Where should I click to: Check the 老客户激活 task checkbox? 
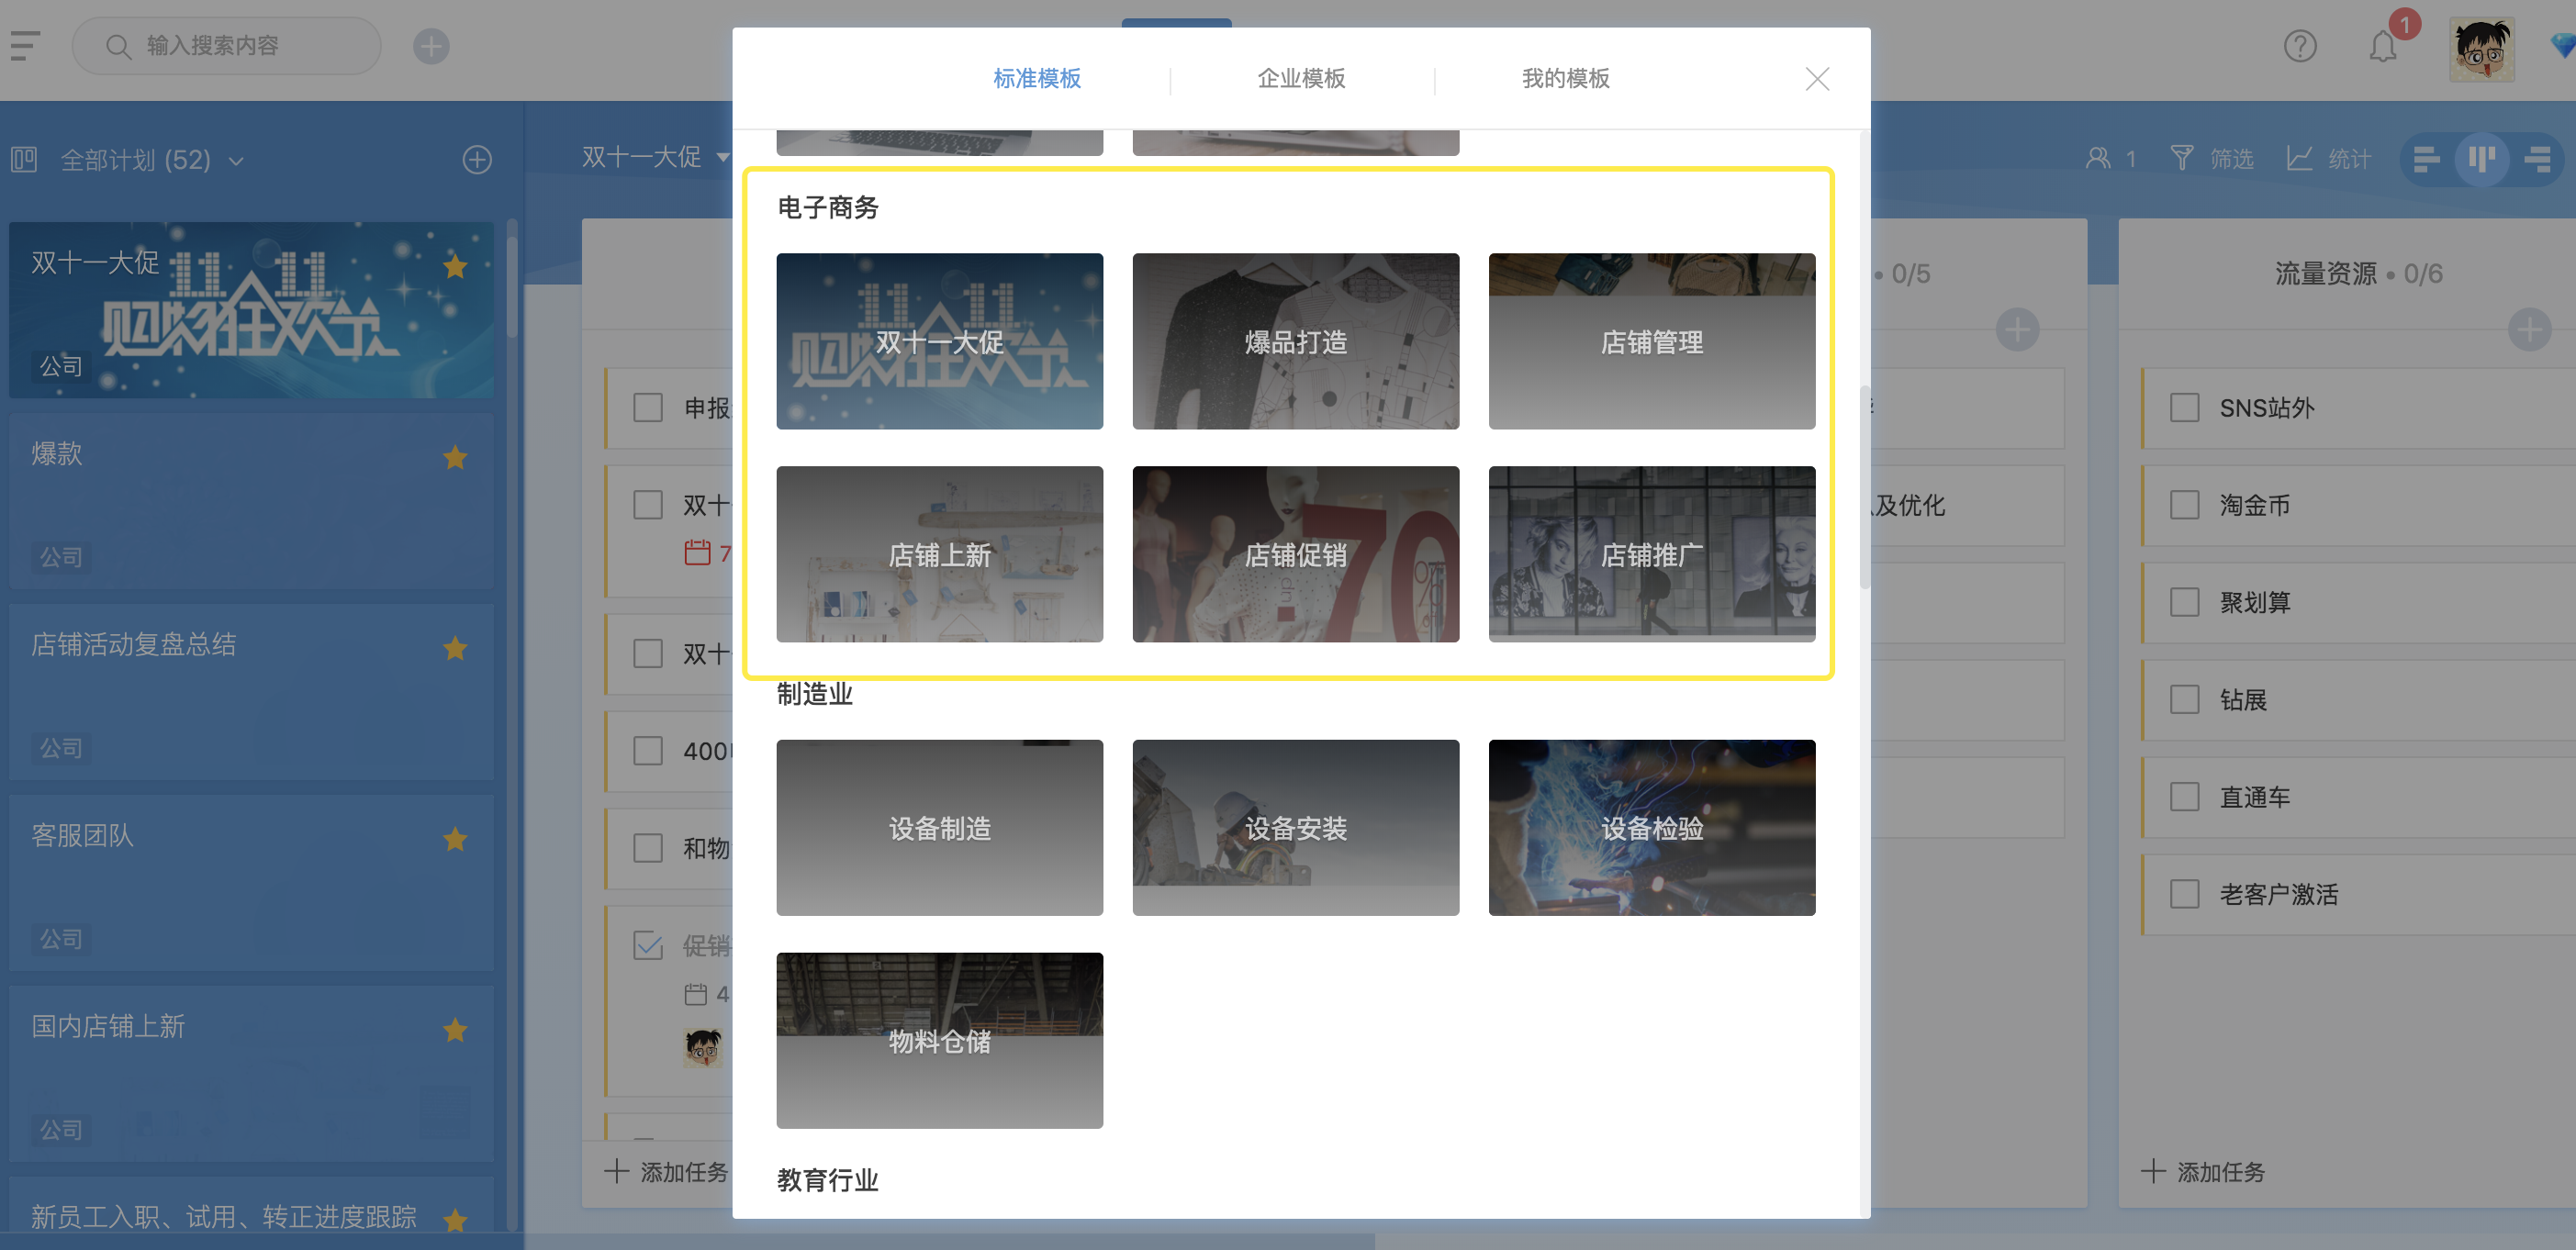2184,894
